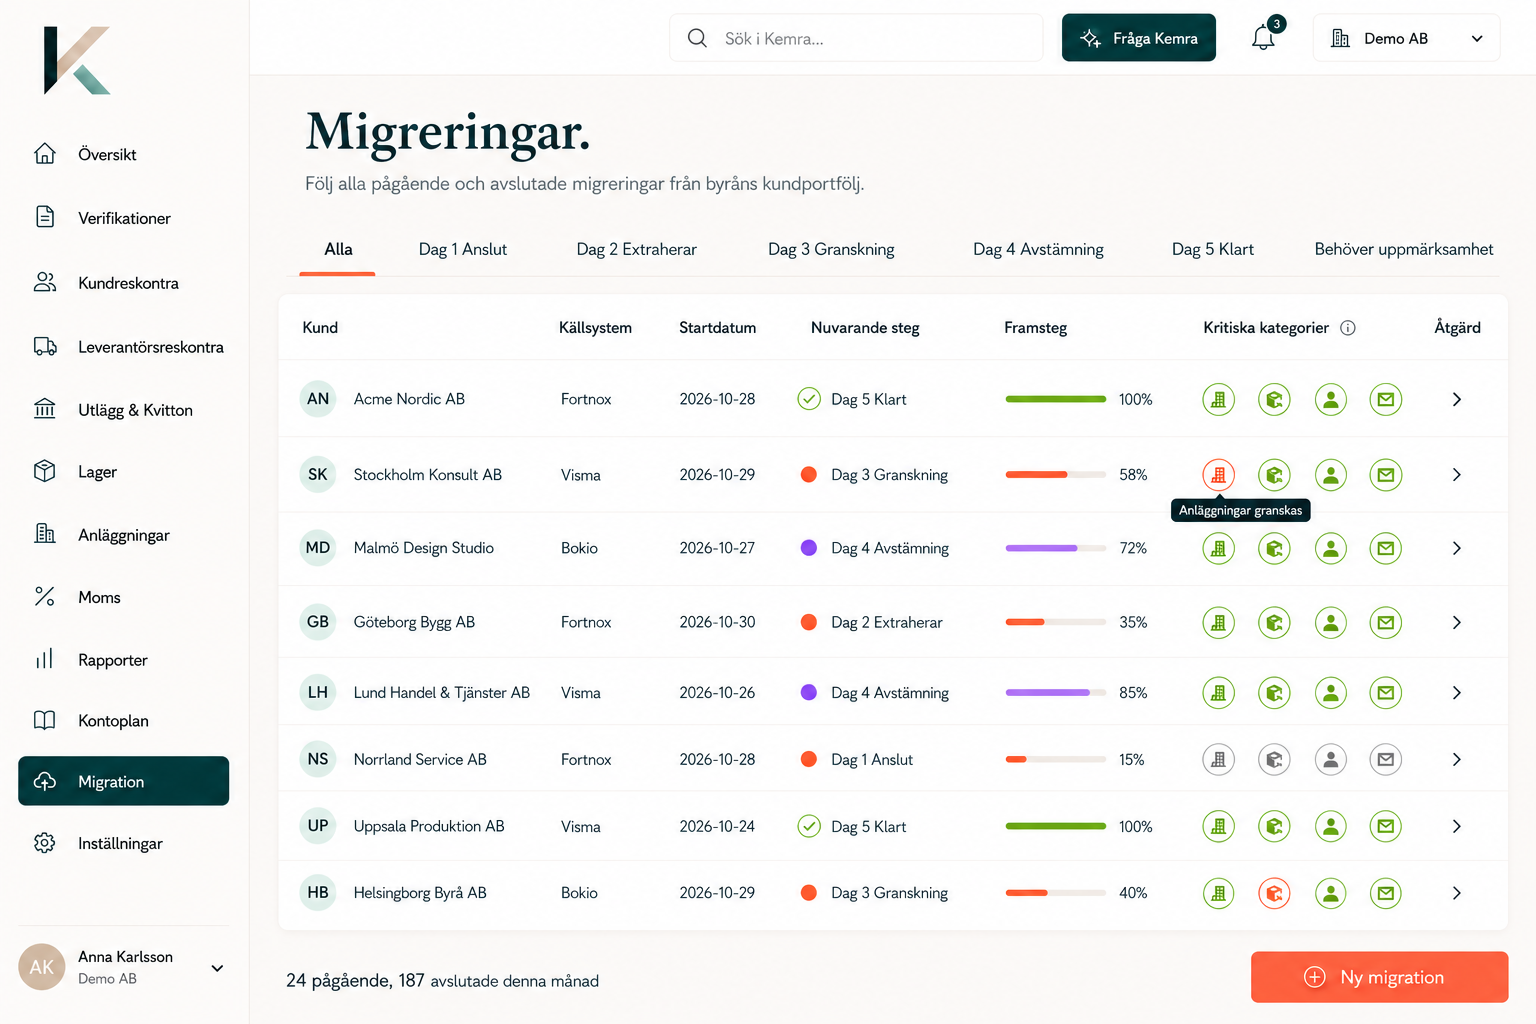Click the green check icon in Acme Nordic row
Image resolution: width=1536 pixels, height=1024 pixels.
(x=809, y=399)
